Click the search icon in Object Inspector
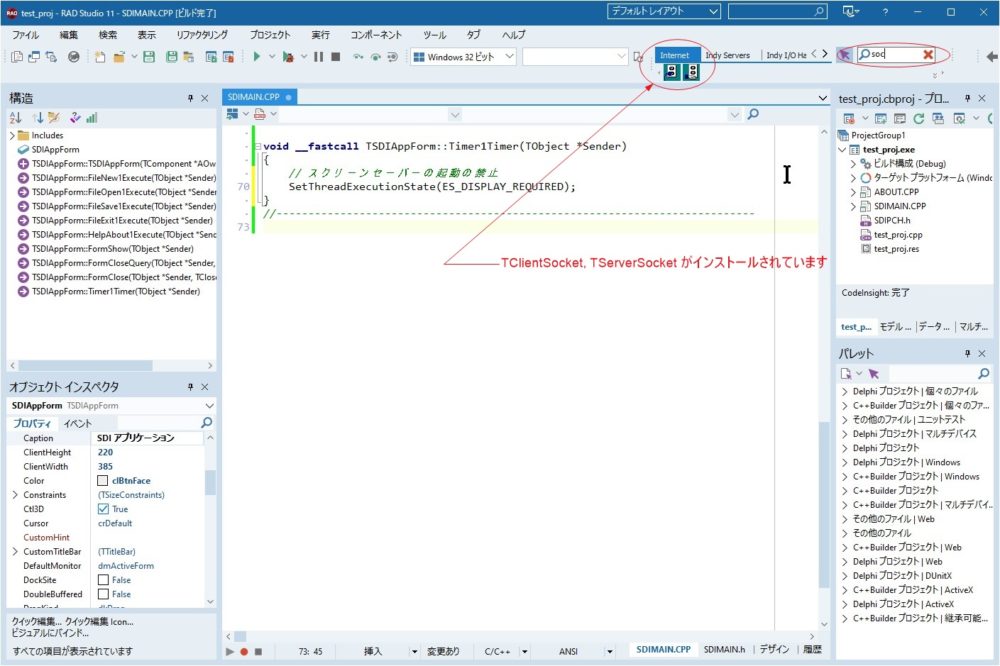1000x666 pixels. (x=207, y=423)
